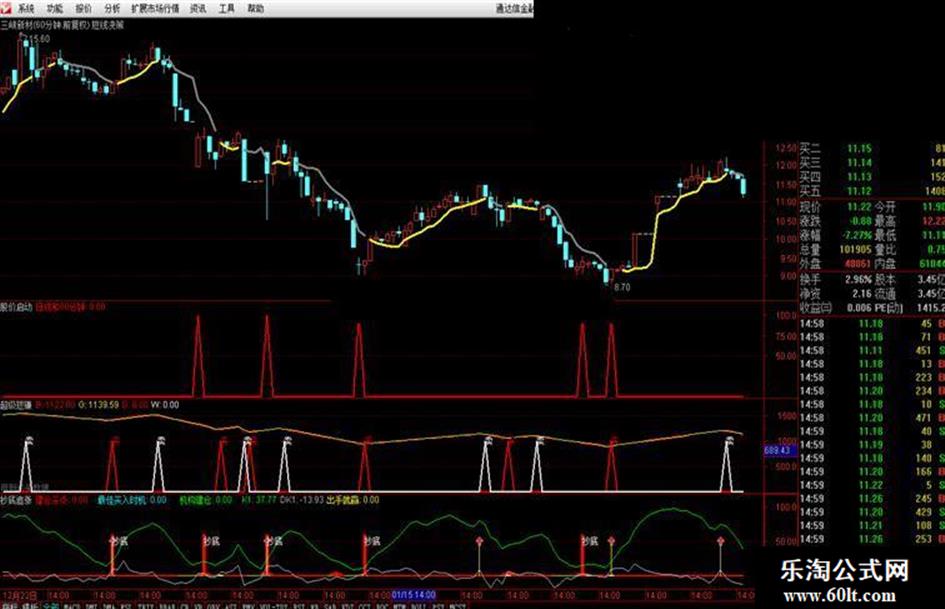Click the 收益 value 0.086
Screen dimensions: 945x609
[859, 308]
